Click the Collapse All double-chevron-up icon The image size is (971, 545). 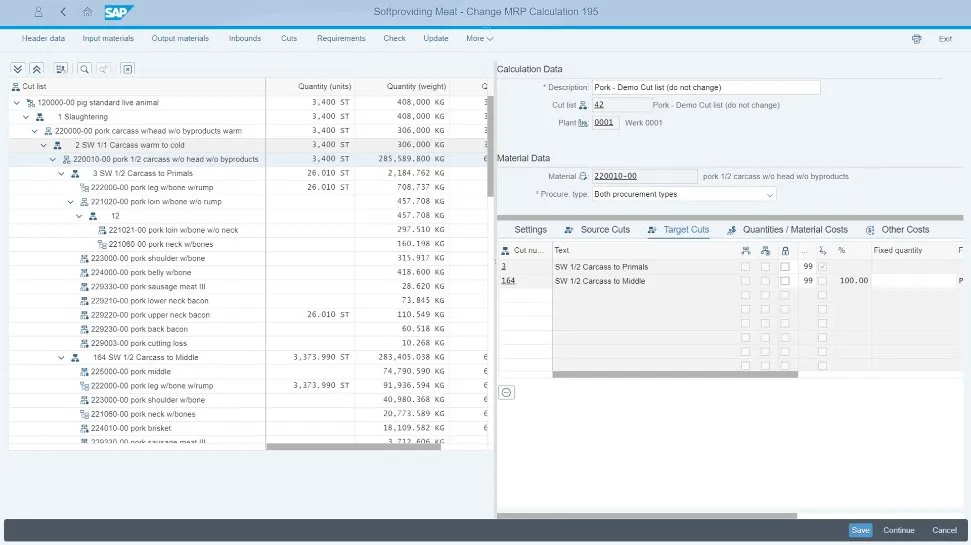(x=37, y=69)
